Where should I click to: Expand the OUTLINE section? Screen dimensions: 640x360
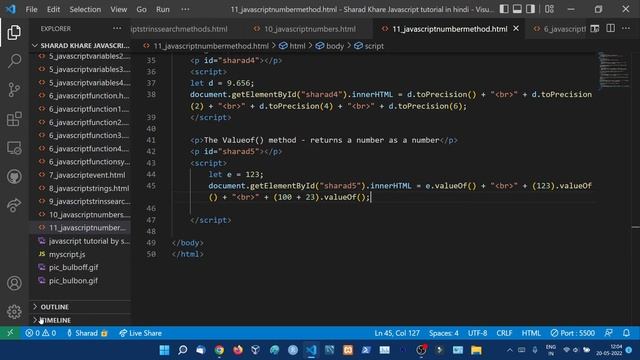click(80, 307)
